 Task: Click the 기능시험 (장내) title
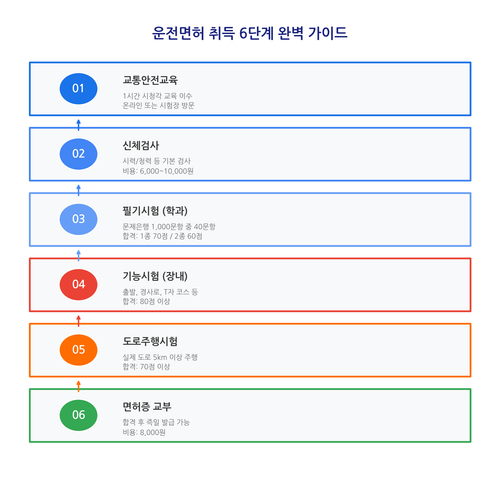coord(155,276)
